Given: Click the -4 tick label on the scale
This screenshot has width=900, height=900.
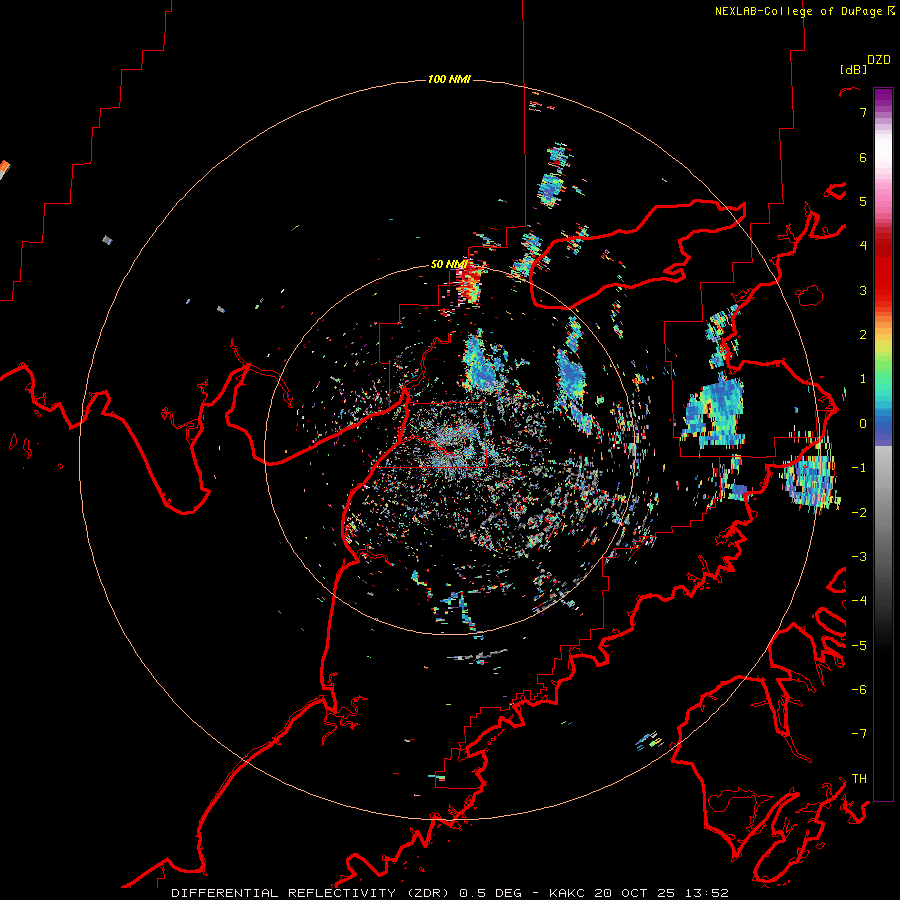Looking at the screenshot, I should (859, 601).
